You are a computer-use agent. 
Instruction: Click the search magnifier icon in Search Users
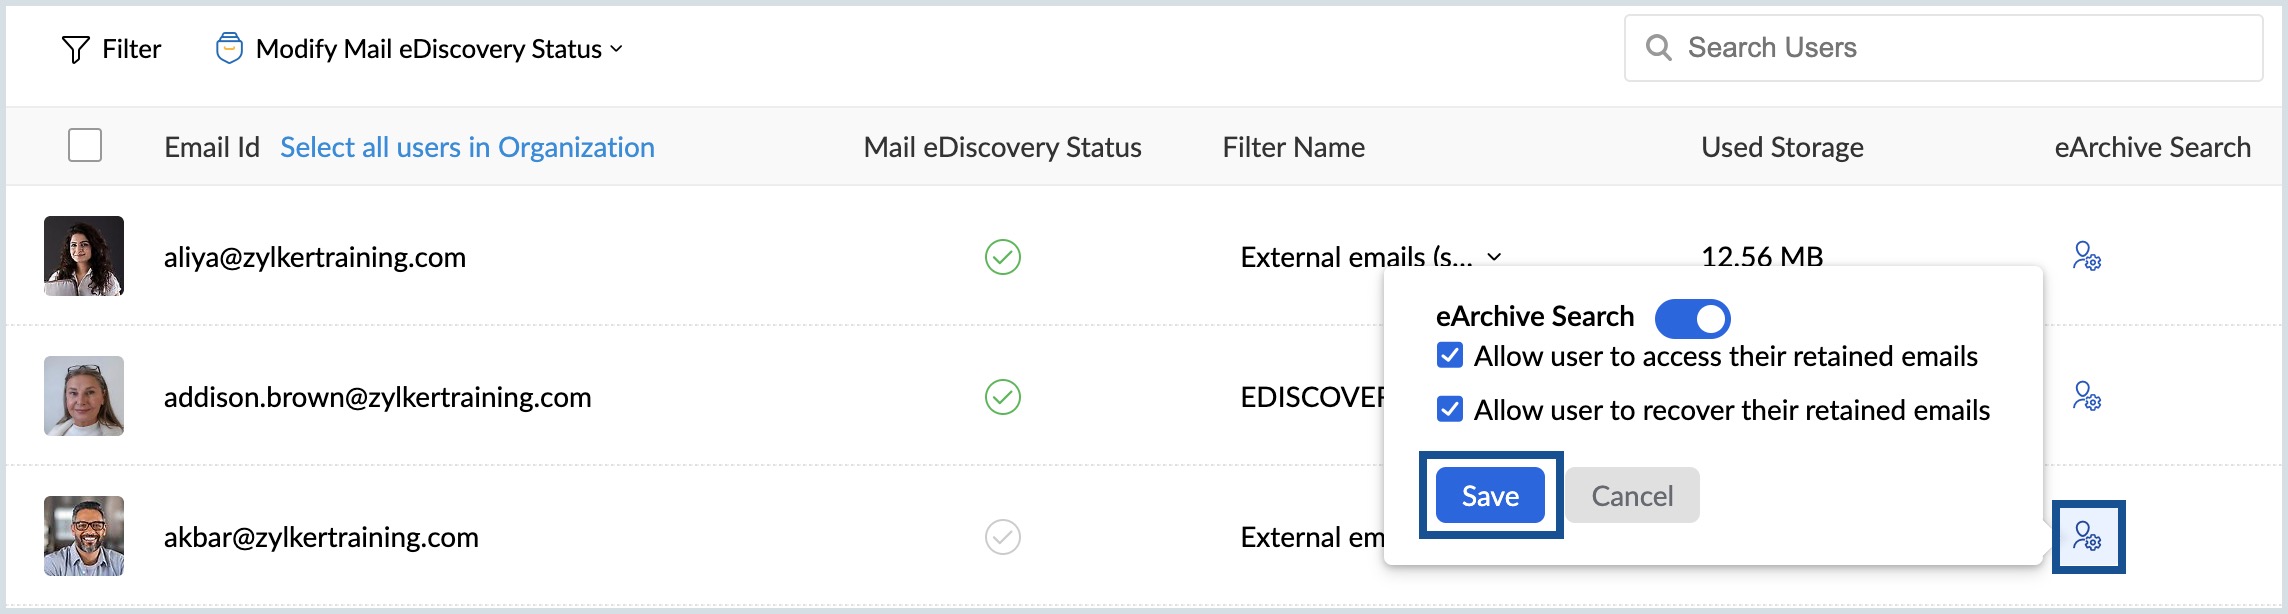pyautogui.click(x=1659, y=46)
